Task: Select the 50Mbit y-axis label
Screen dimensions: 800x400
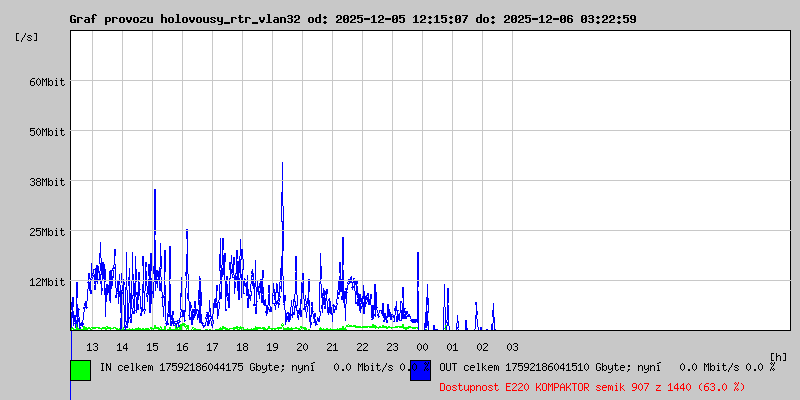Action: click(47, 132)
